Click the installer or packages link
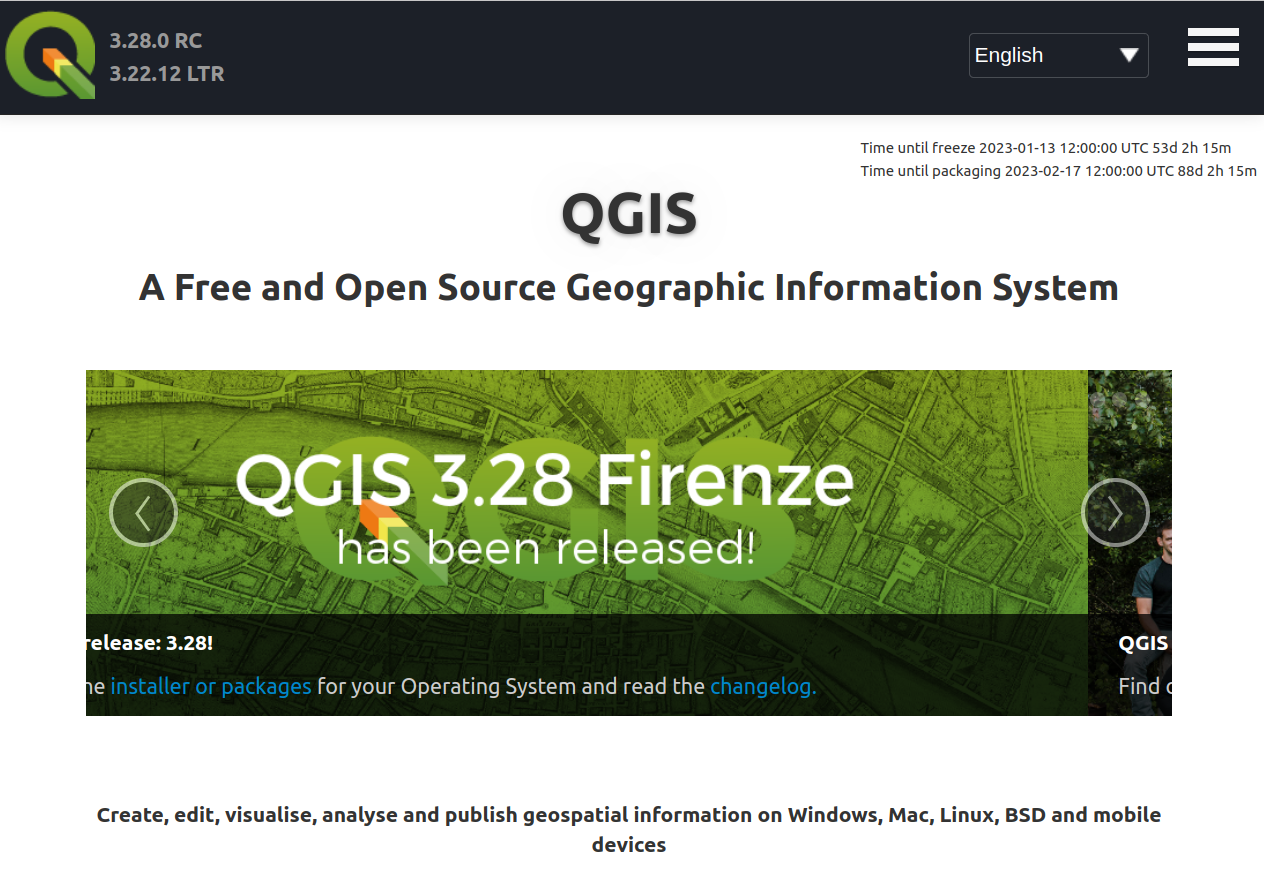This screenshot has height=874, width=1264. 211,686
